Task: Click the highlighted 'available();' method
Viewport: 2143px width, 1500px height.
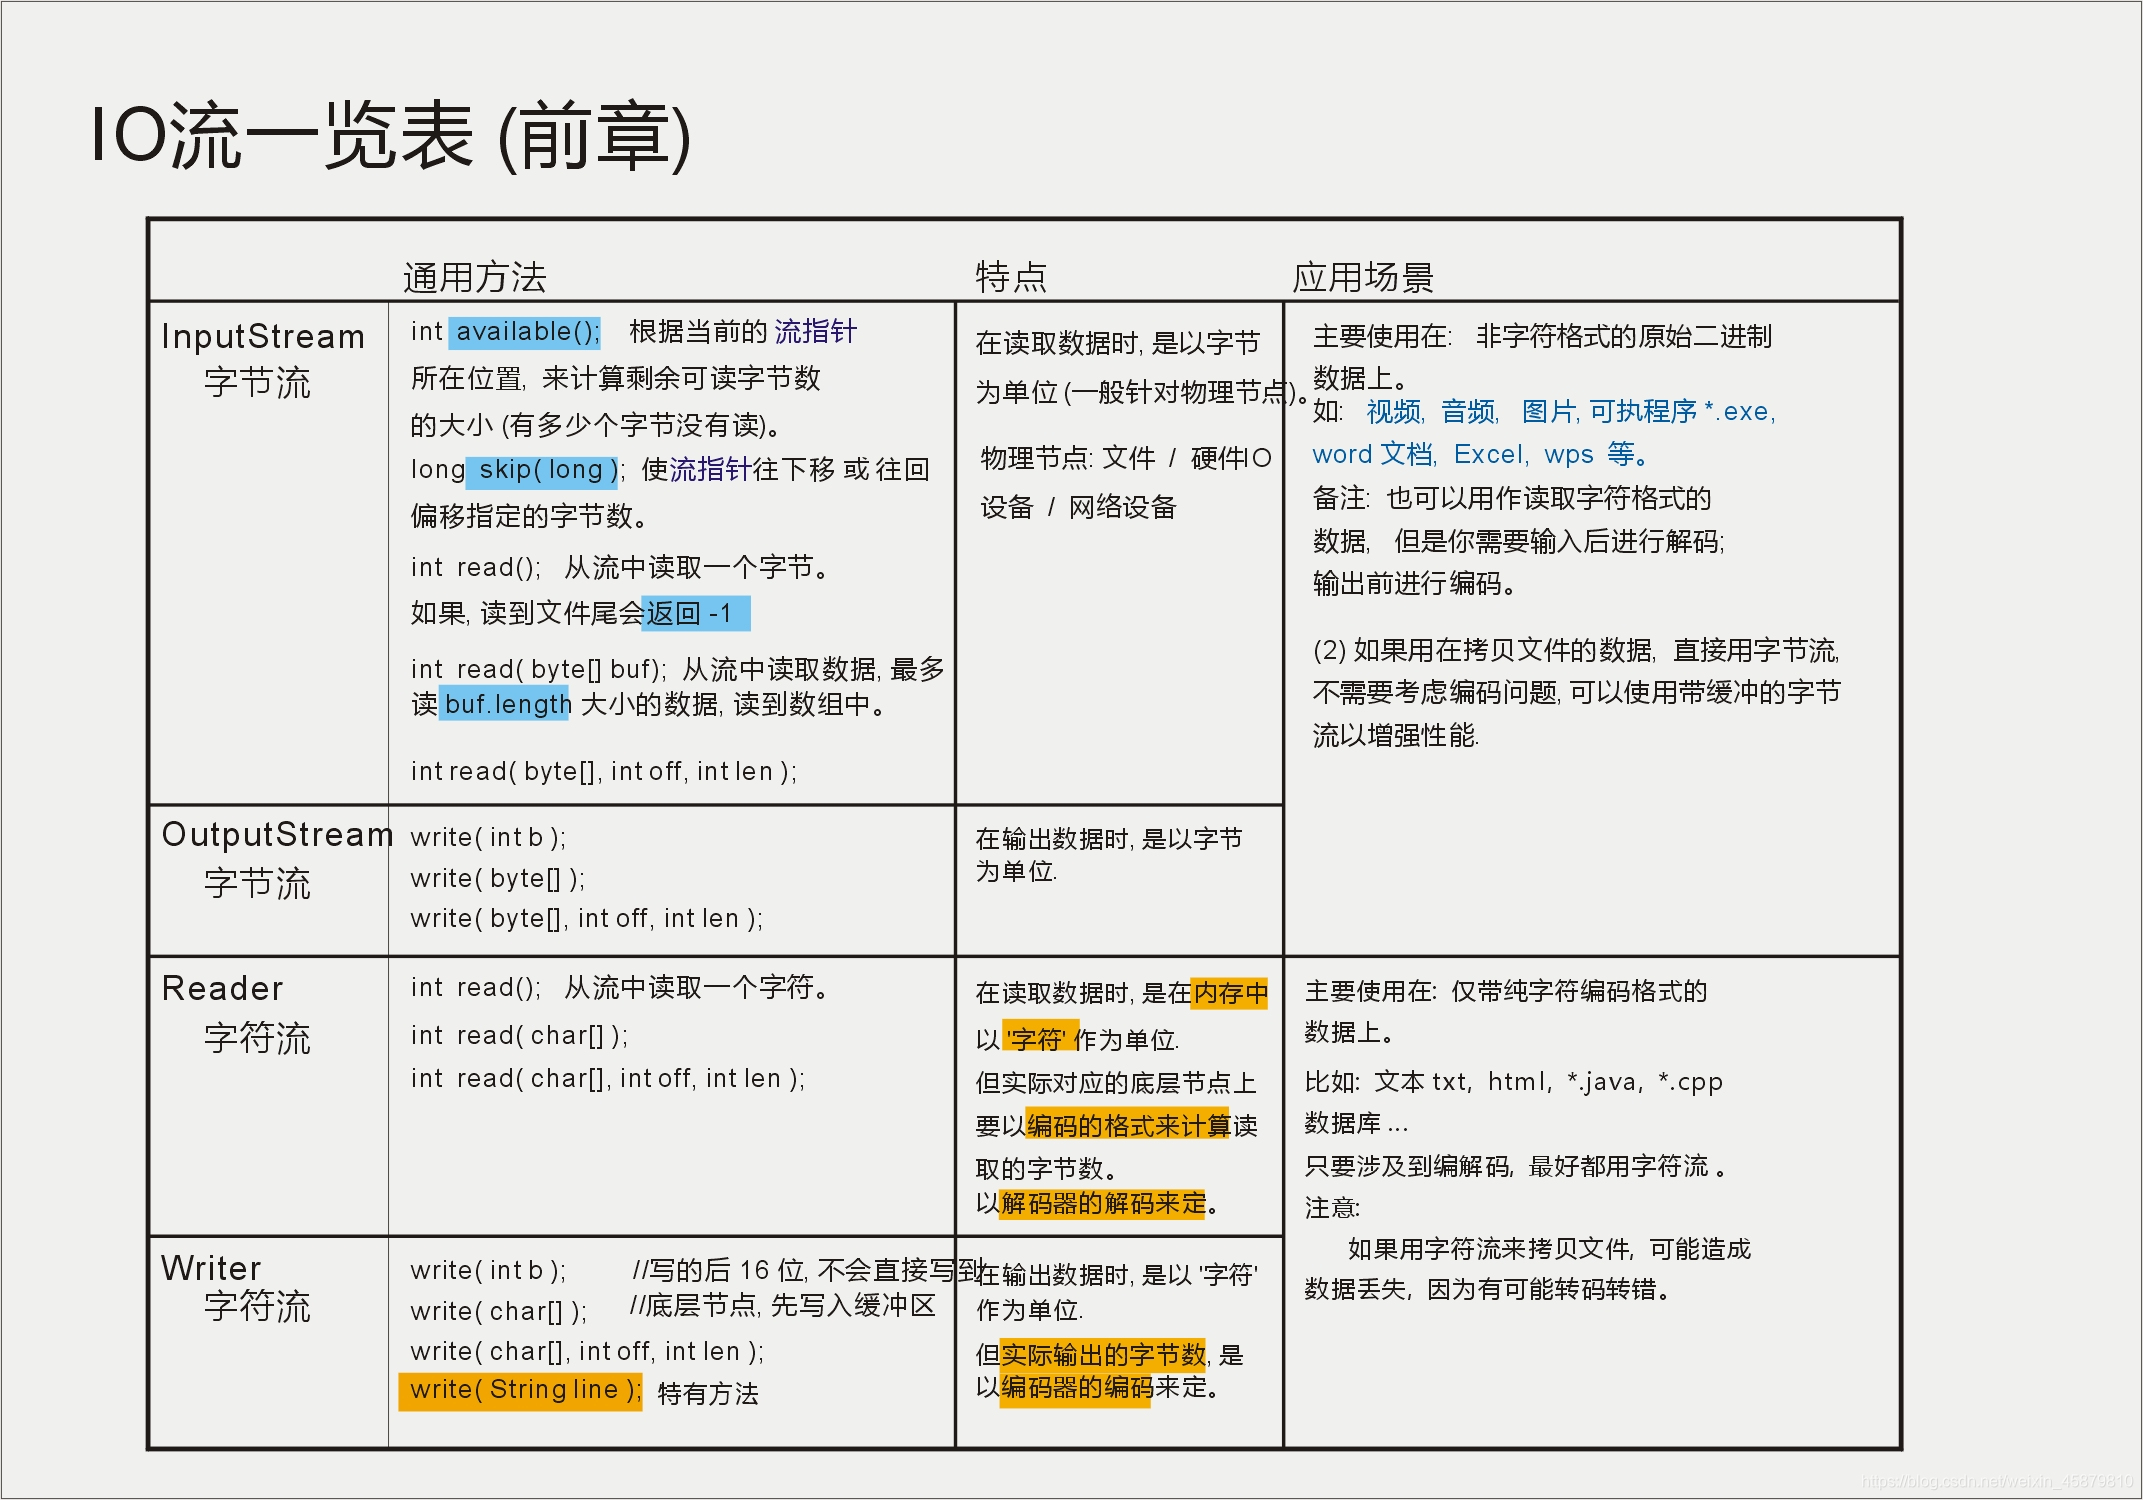Action: pyautogui.click(x=525, y=332)
